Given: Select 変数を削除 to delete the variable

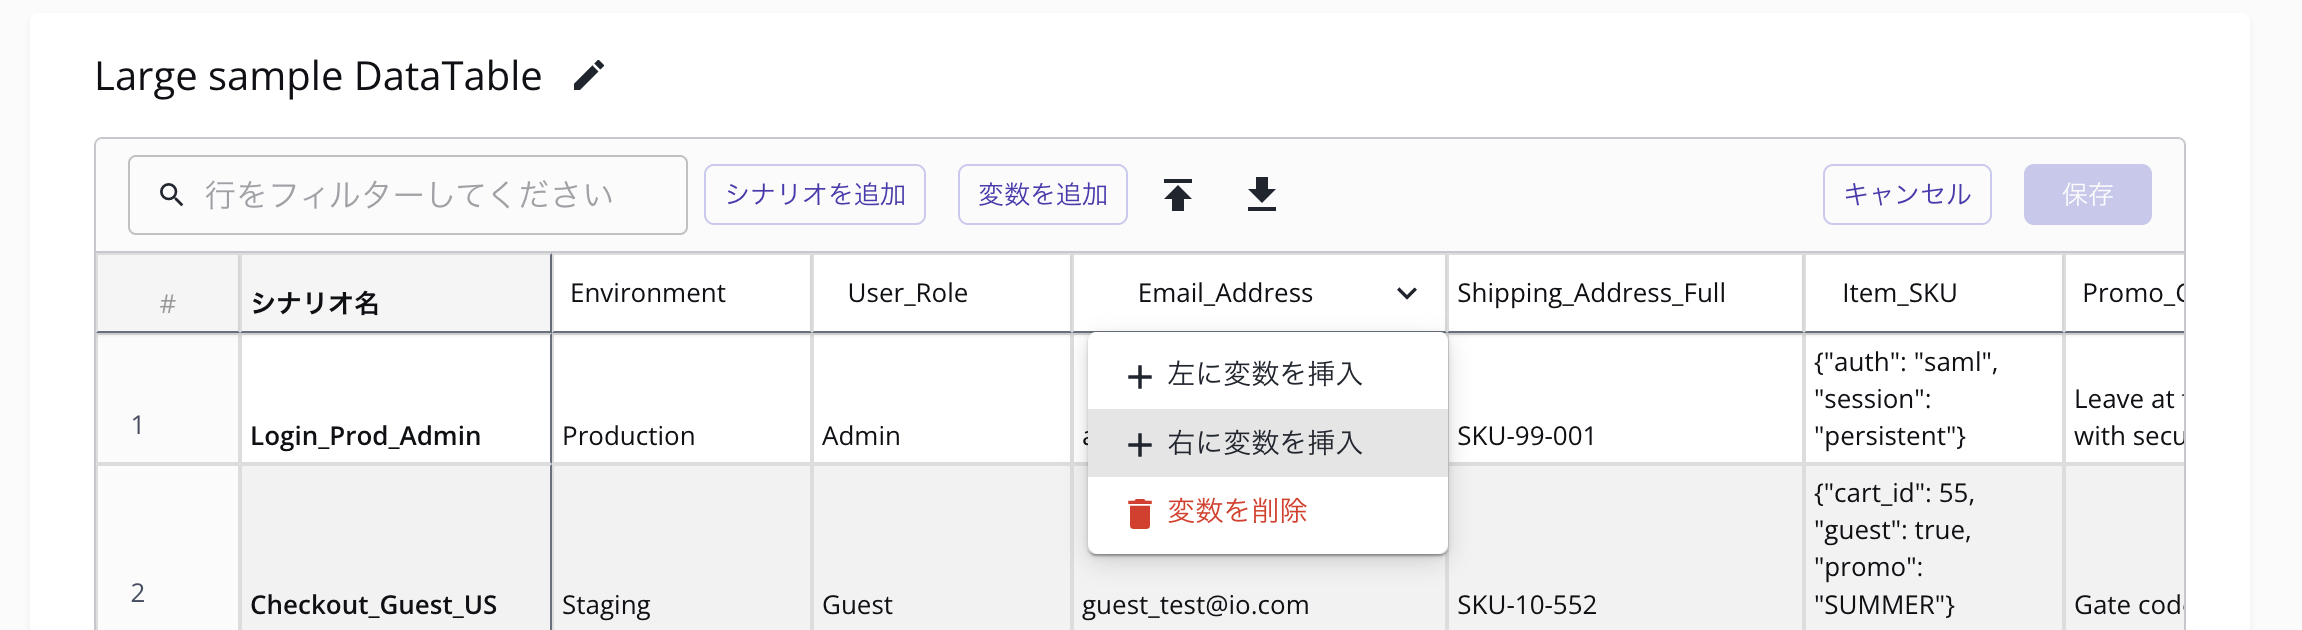Looking at the screenshot, I should click(1237, 511).
